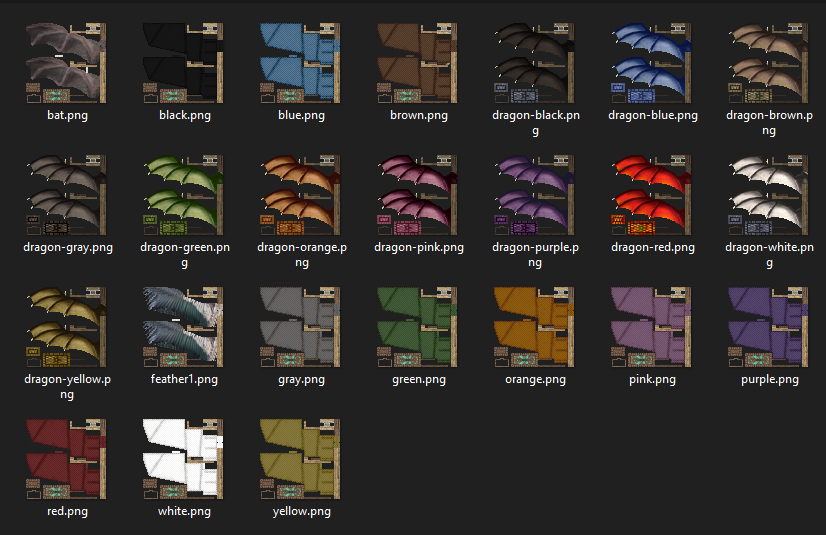Viewport: 826px width, 535px height.
Task: Click the 'red.png' file name
Action: click(x=67, y=512)
